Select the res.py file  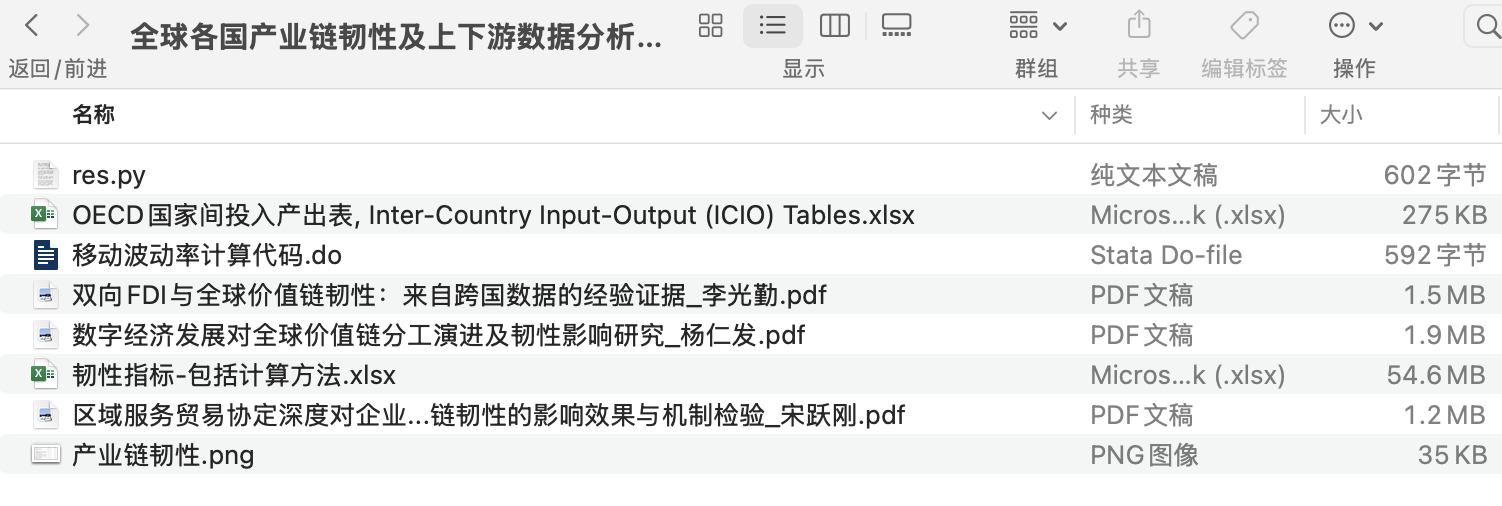(x=109, y=175)
